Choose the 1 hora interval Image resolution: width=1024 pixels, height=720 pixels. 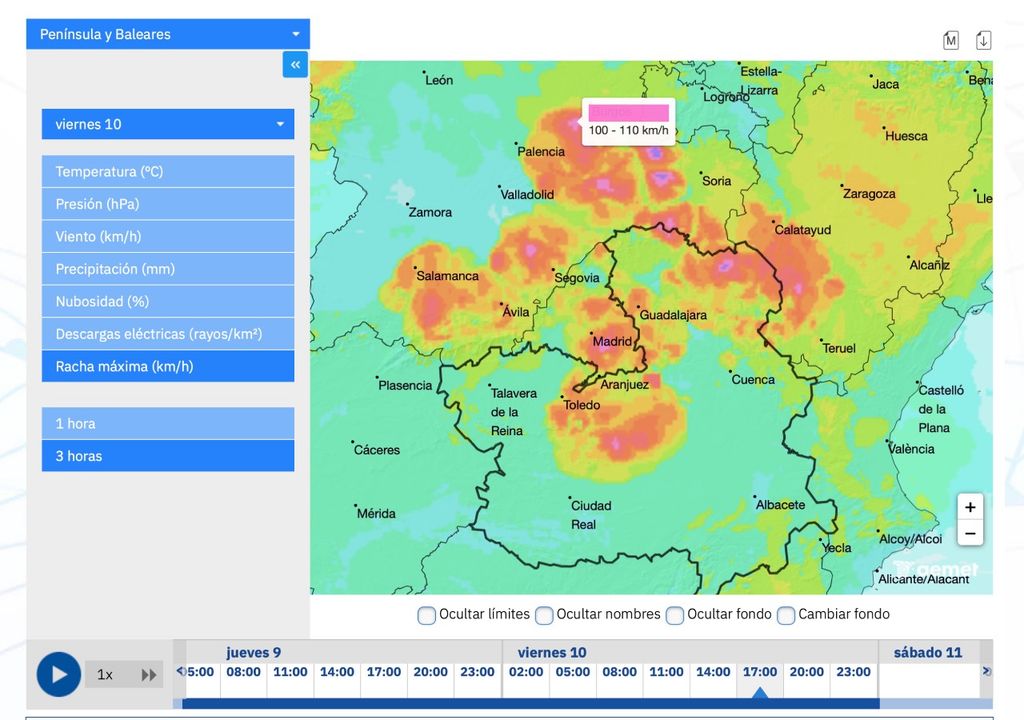point(168,423)
